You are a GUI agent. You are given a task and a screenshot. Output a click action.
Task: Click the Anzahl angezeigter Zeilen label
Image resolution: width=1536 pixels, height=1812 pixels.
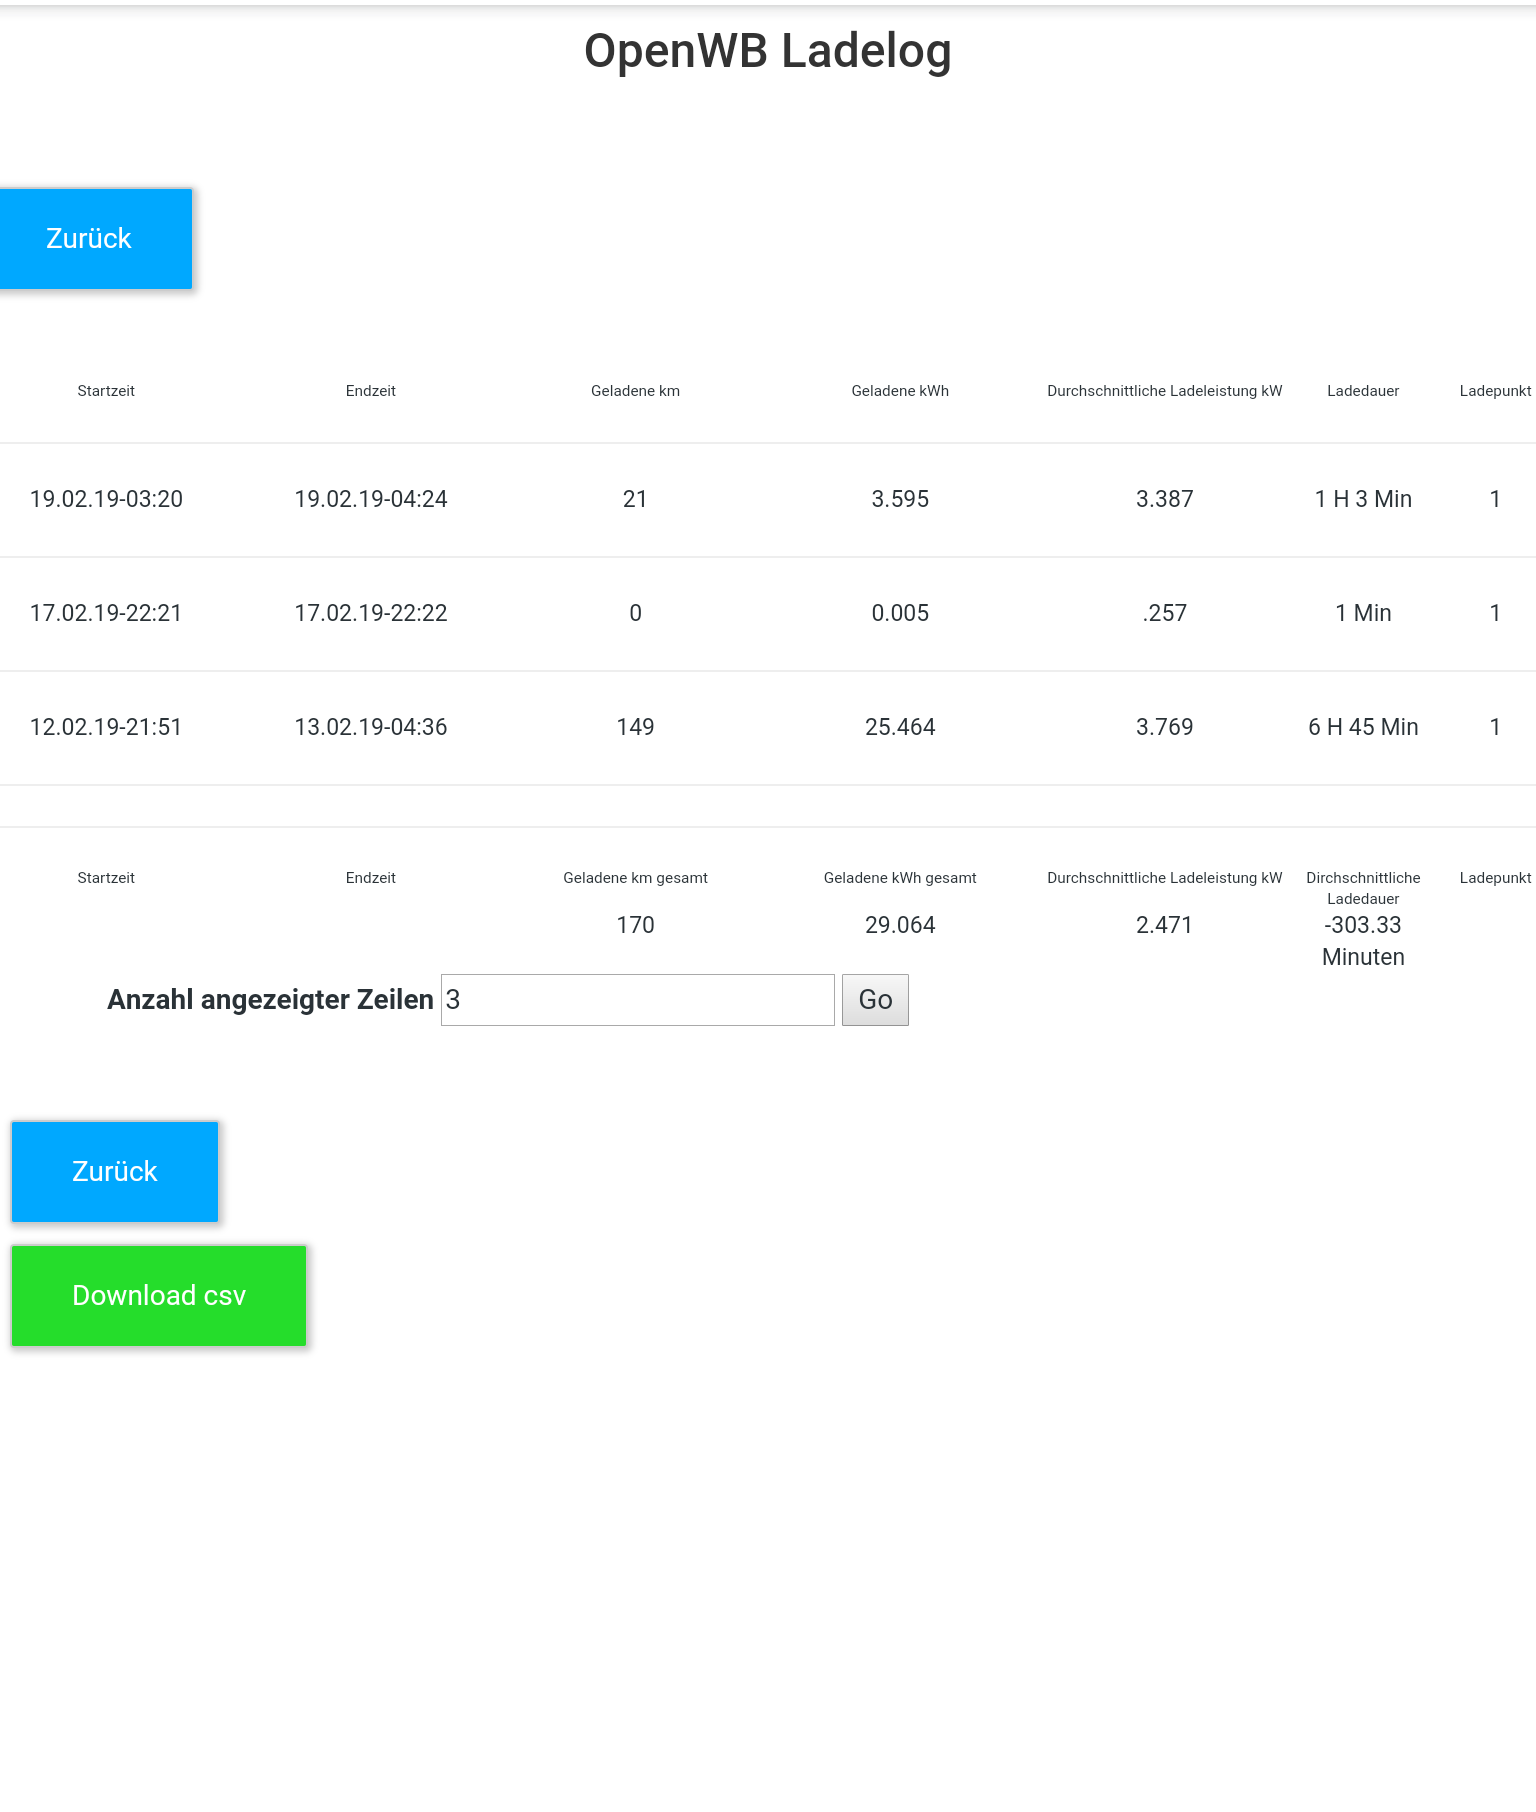(x=270, y=1000)
